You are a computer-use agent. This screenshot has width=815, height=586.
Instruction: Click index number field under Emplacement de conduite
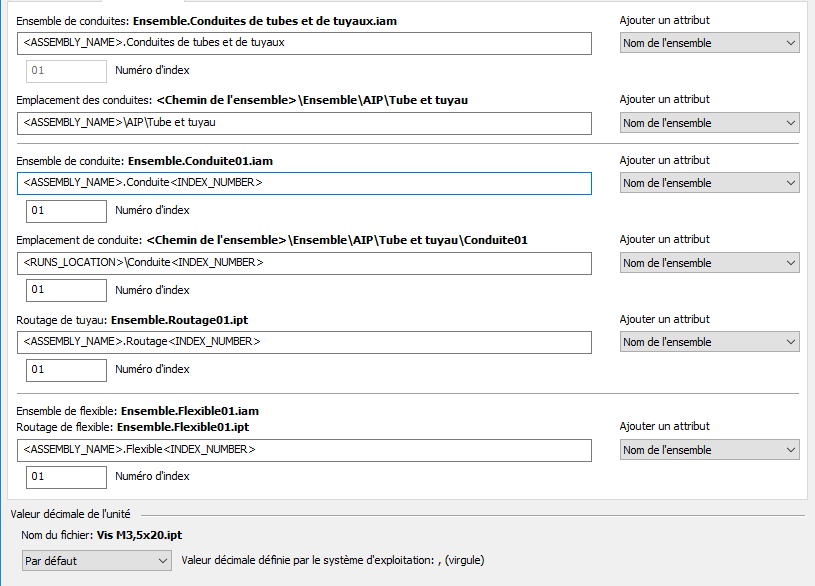pos(66,290)
